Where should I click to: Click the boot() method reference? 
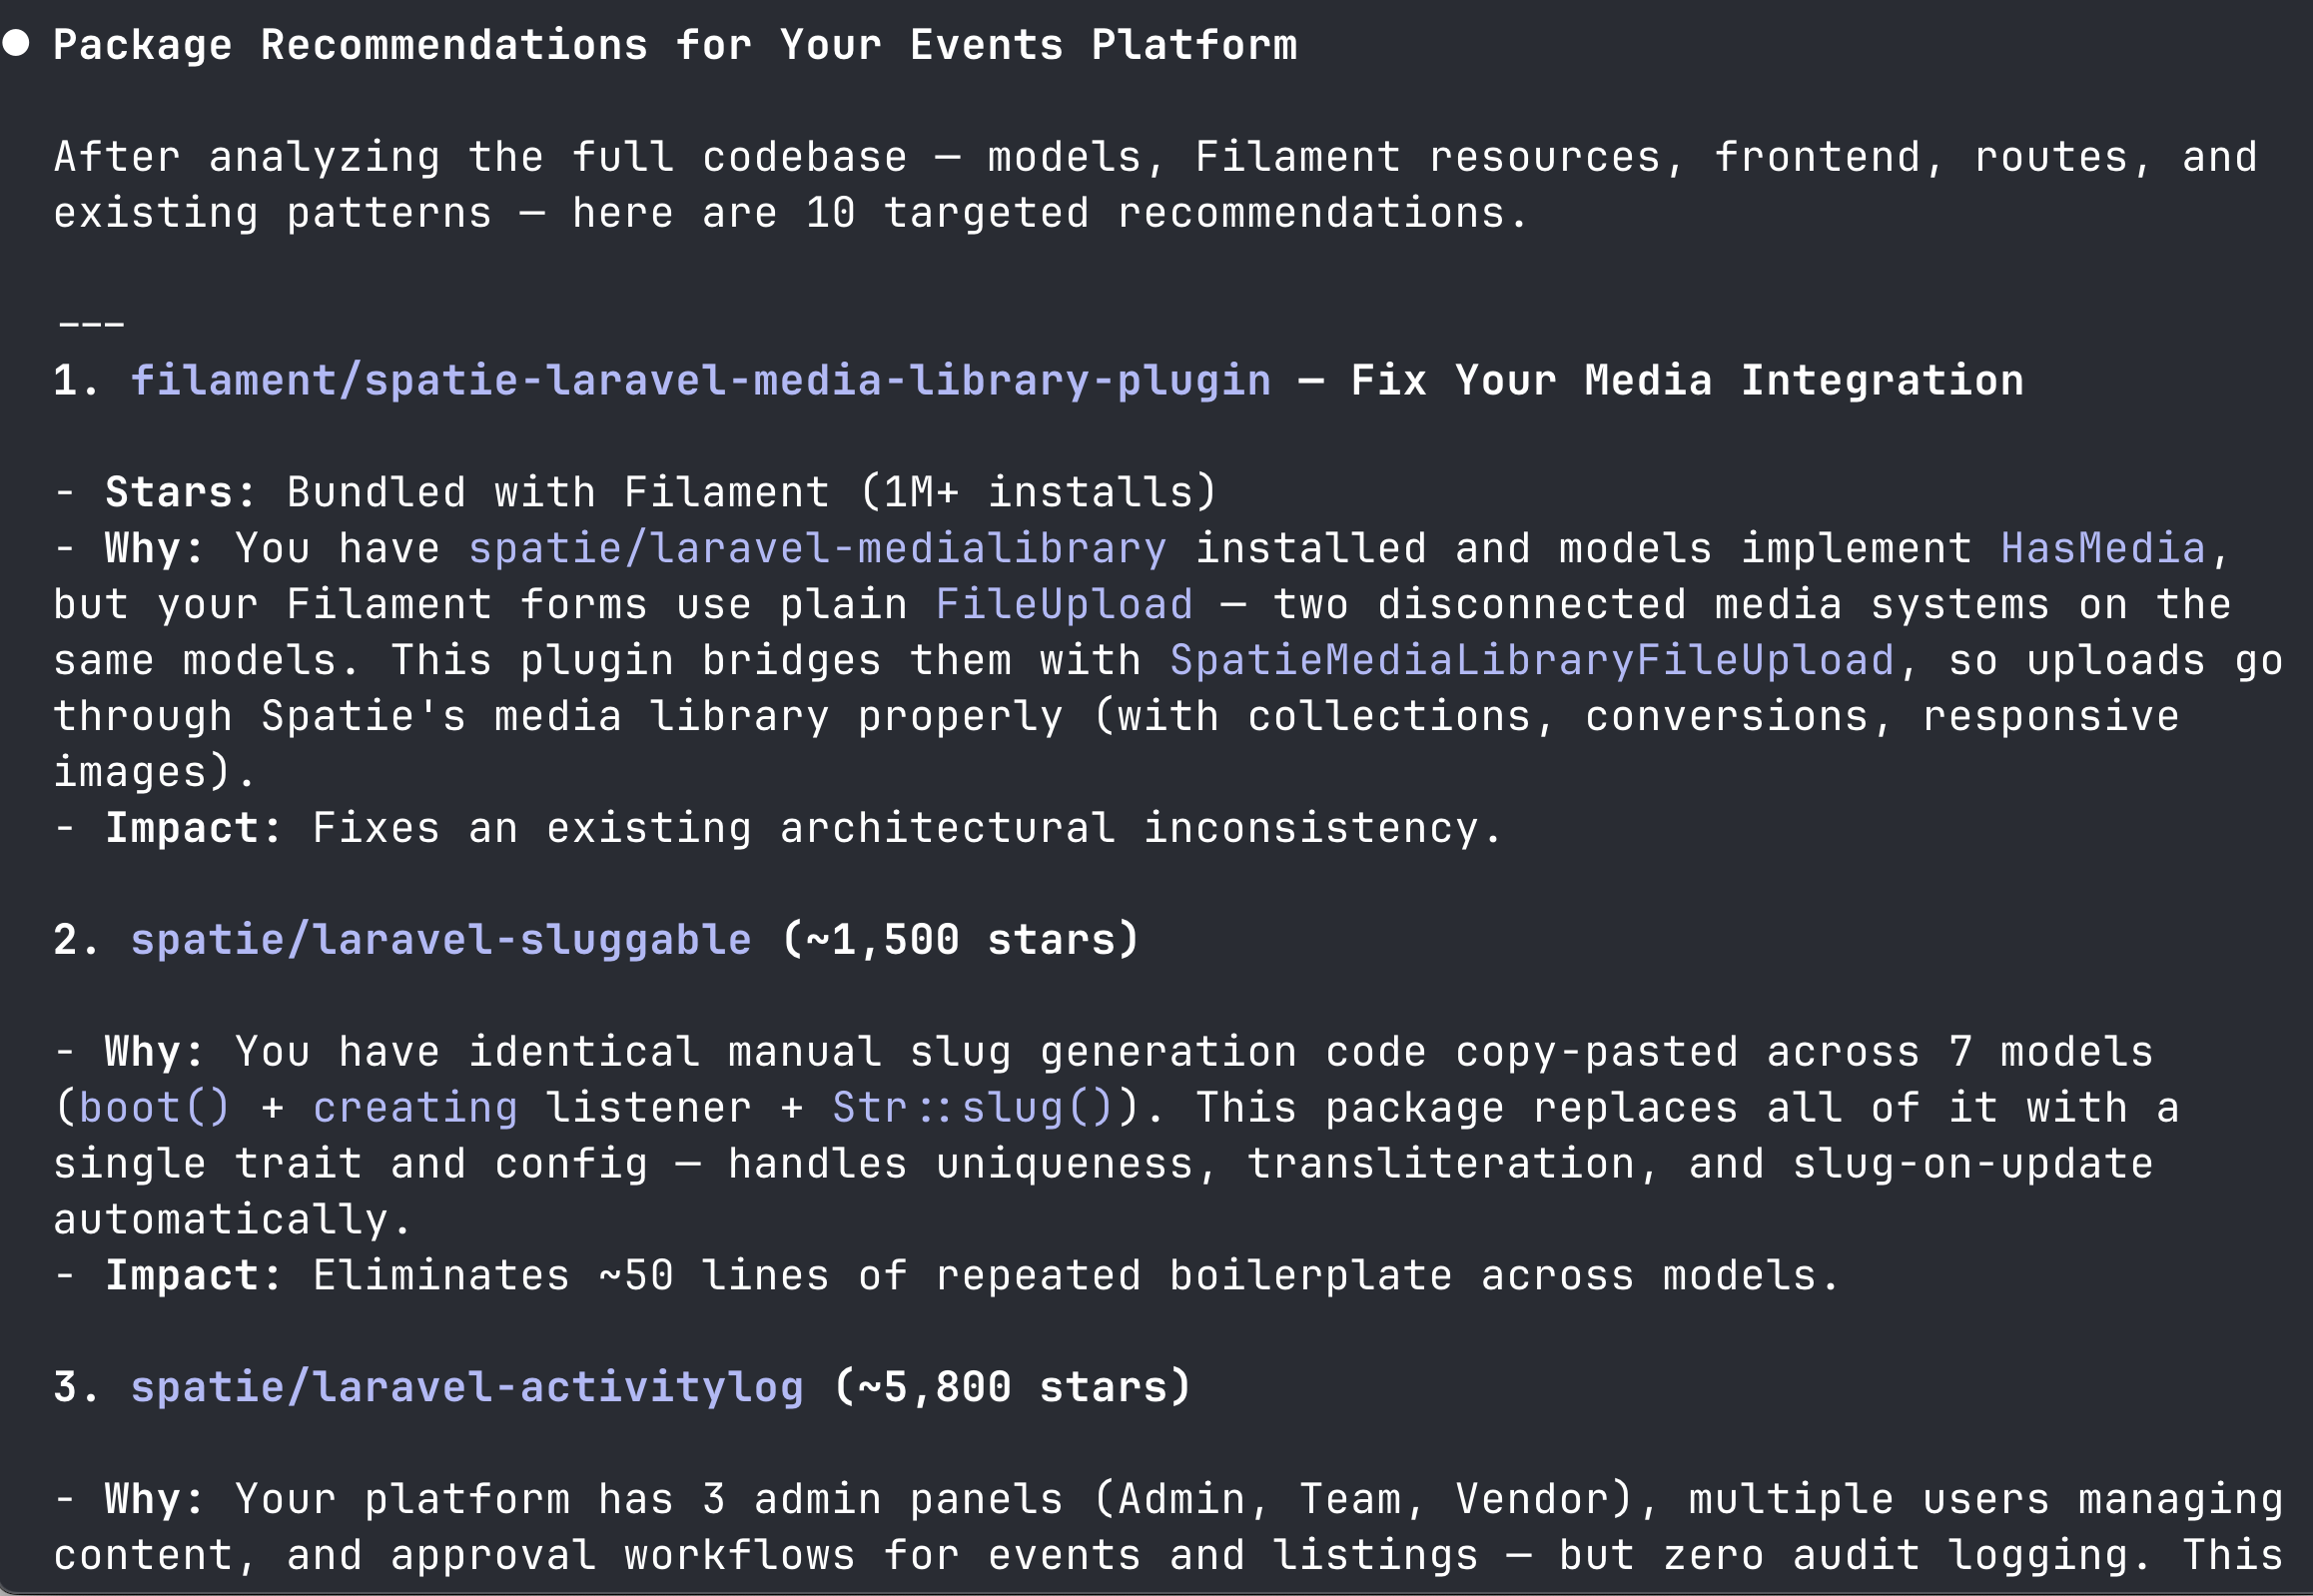click(154, 1108)
